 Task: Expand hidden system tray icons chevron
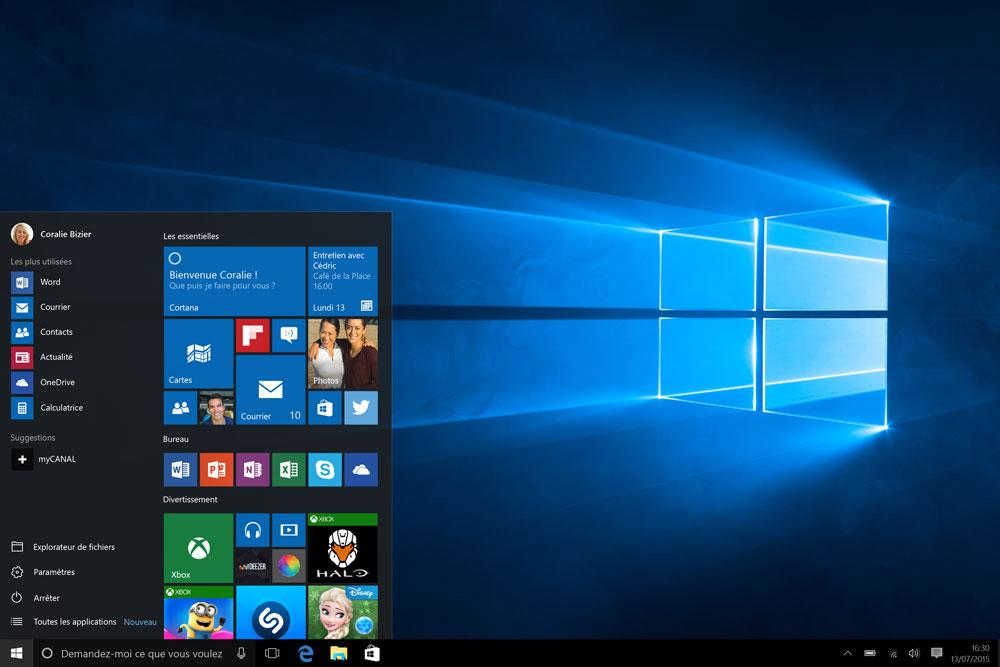848,653
